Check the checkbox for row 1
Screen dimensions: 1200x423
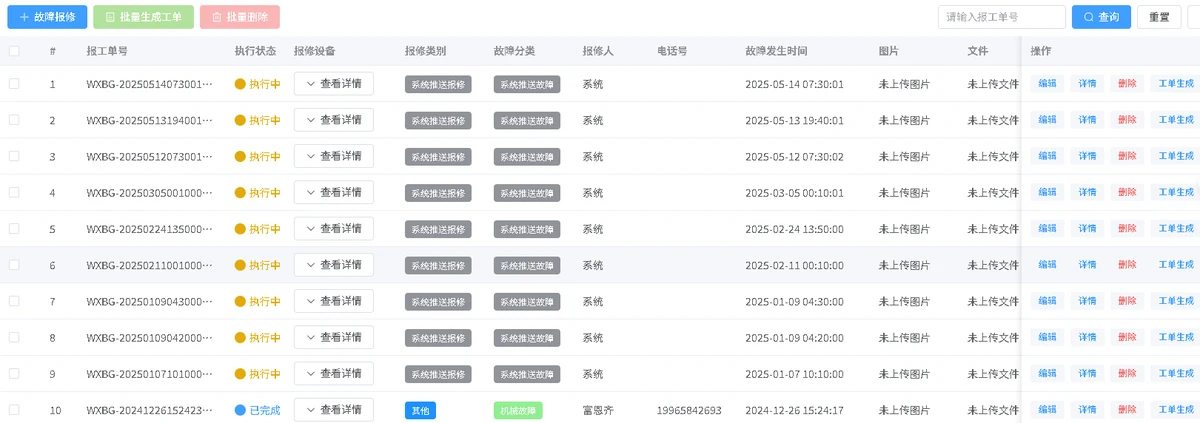tap(14, 84)
